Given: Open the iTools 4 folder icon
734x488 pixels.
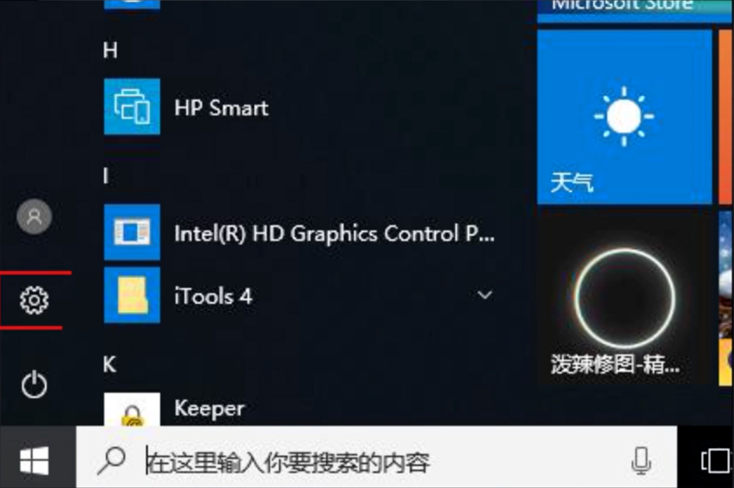Looking at the screenshot, I should [x=132, y=295].
